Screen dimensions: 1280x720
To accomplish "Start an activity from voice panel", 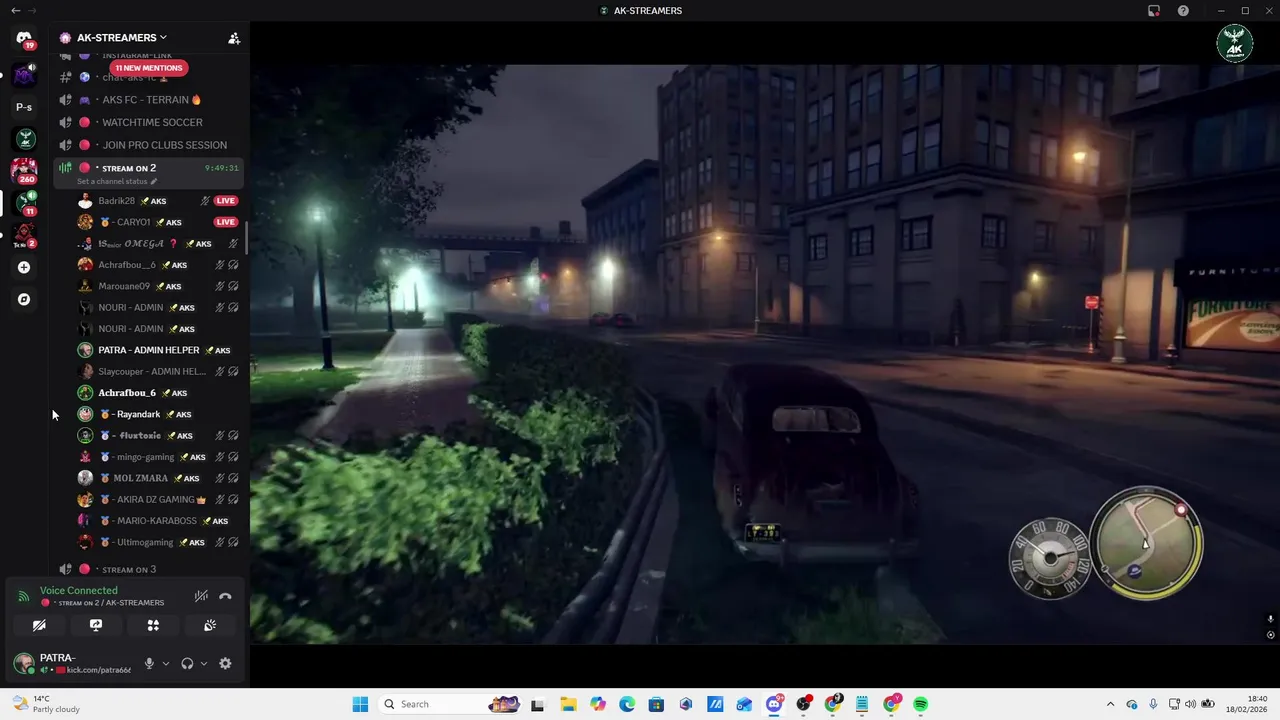I will (153, 625).
